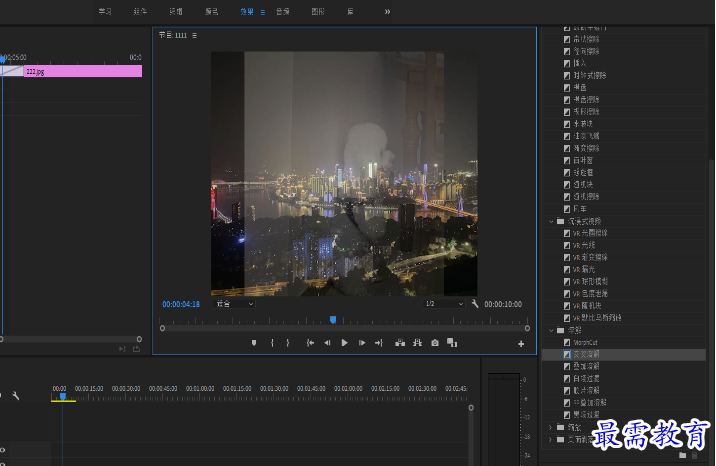Select the 交叉溶解 transition icon
The height and width of the screenshot is (466, 716).
567,354
